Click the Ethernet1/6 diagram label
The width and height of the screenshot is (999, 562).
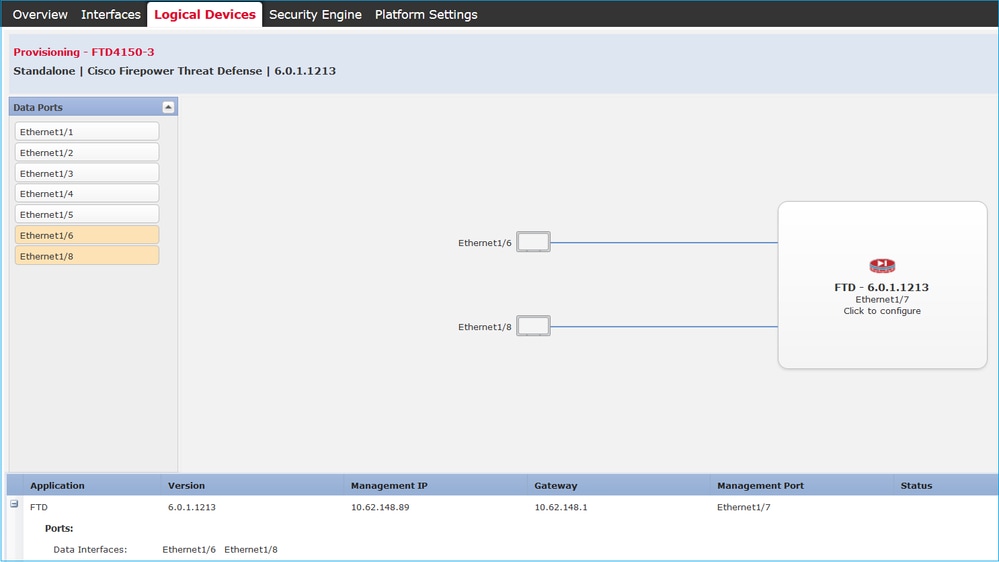[484, 243]
